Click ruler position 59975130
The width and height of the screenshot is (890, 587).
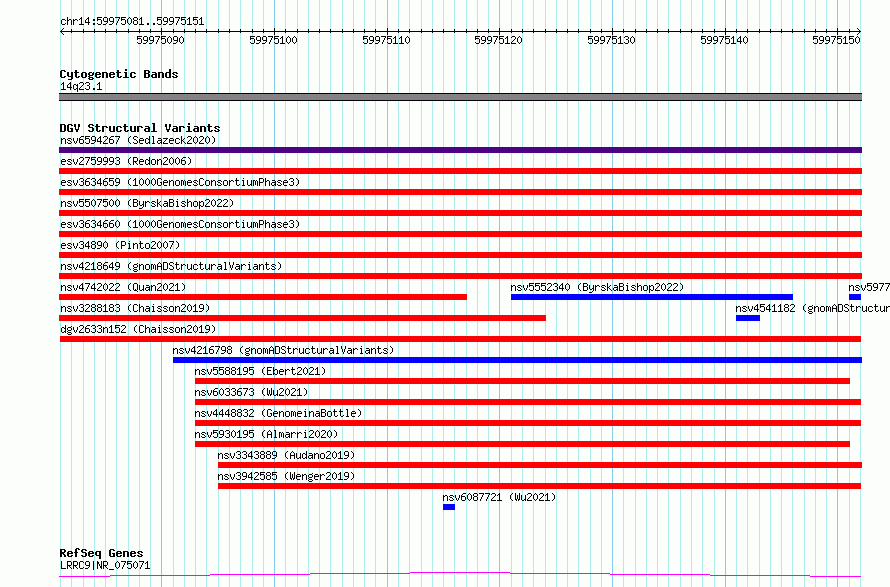(x=611, y=40)
